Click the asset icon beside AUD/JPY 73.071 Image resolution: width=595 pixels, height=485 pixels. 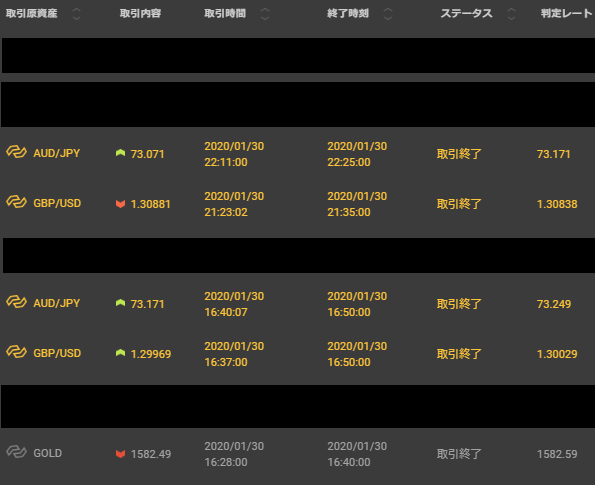pos(16,152)
